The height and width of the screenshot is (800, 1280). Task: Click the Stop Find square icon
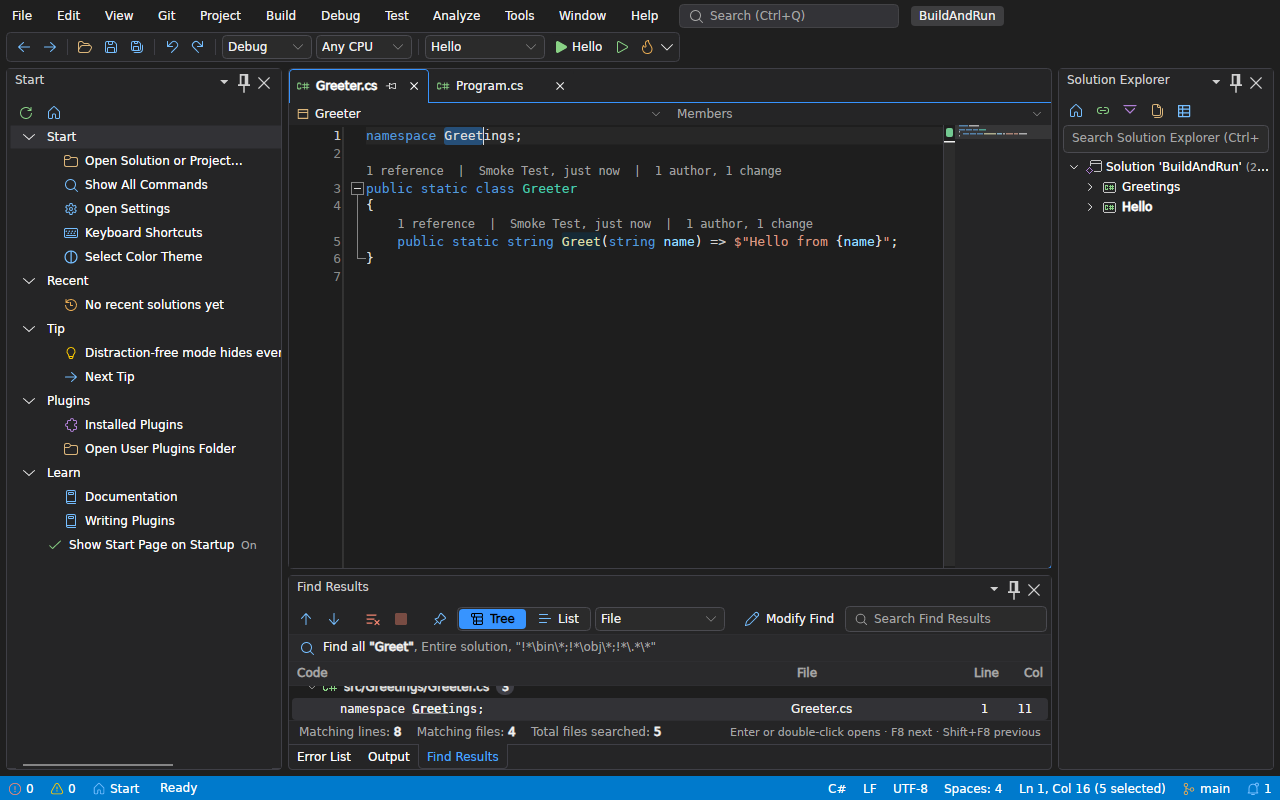coord(401,619)
